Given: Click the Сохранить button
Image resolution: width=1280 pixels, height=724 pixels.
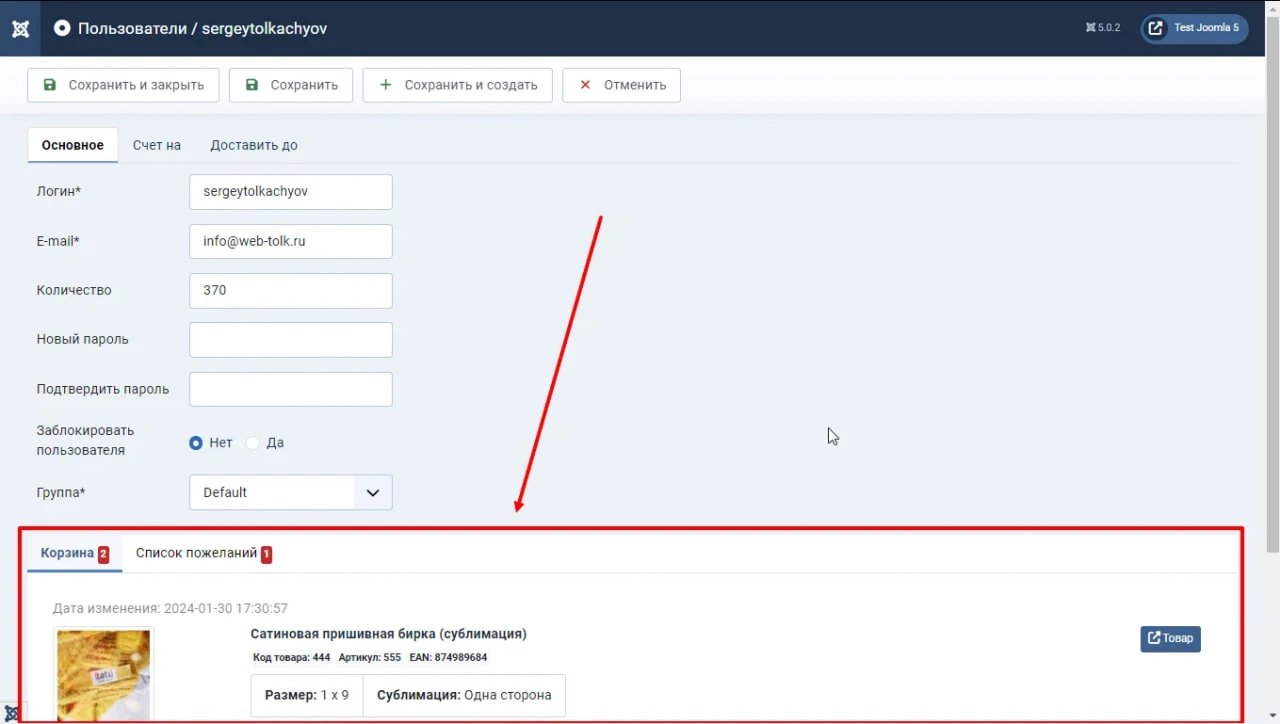Looking at the screenshot, I should point(291,85).
